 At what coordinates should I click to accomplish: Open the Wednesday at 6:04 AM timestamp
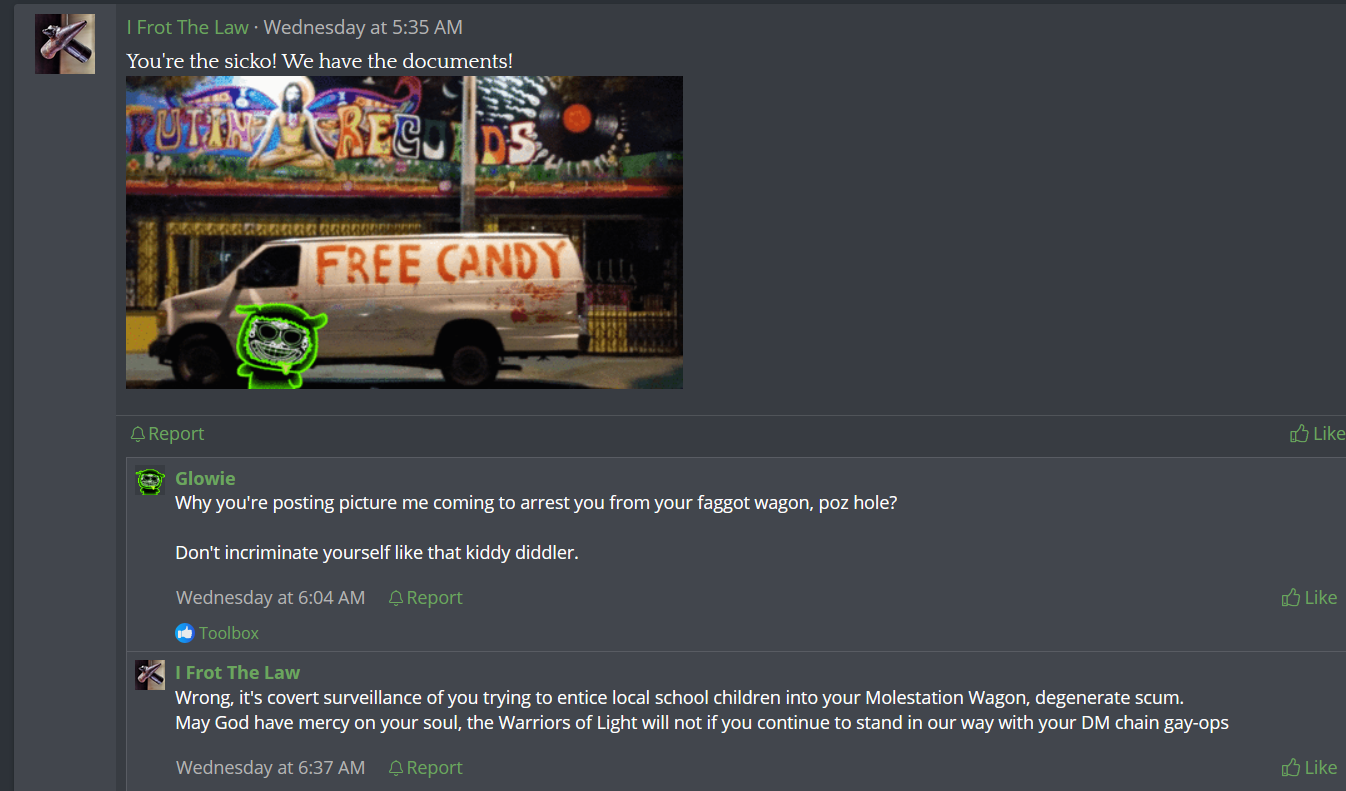point(270,597)
